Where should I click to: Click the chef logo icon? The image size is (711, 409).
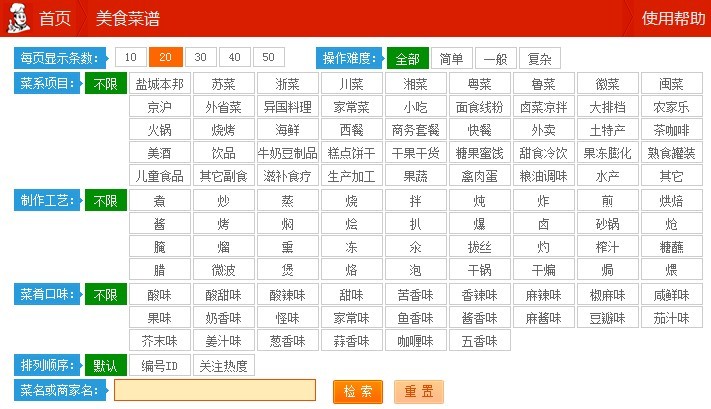[17, 18]
